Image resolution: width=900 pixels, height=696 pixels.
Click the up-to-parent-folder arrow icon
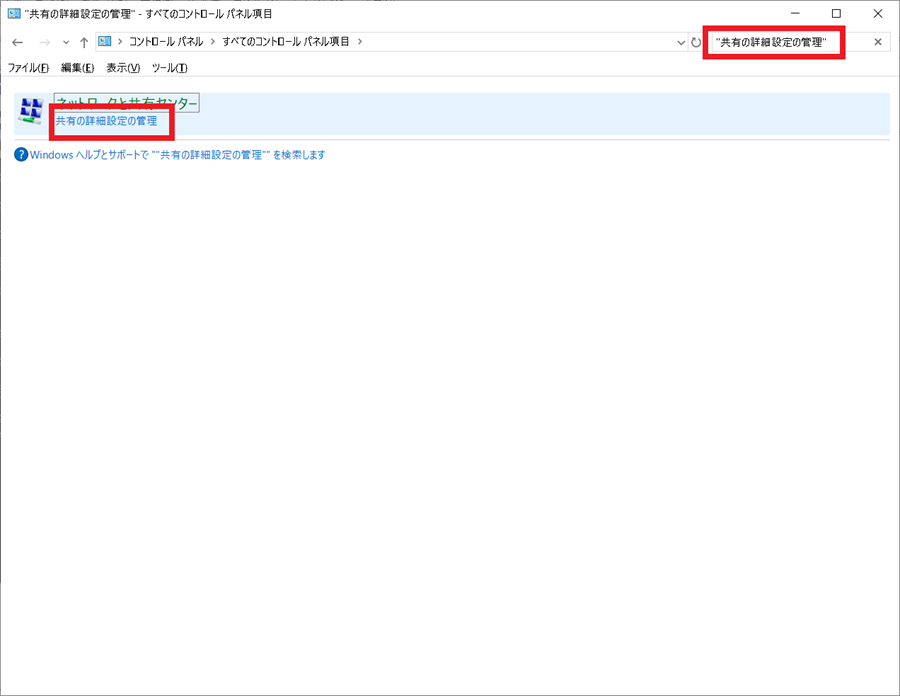(84, 42)
